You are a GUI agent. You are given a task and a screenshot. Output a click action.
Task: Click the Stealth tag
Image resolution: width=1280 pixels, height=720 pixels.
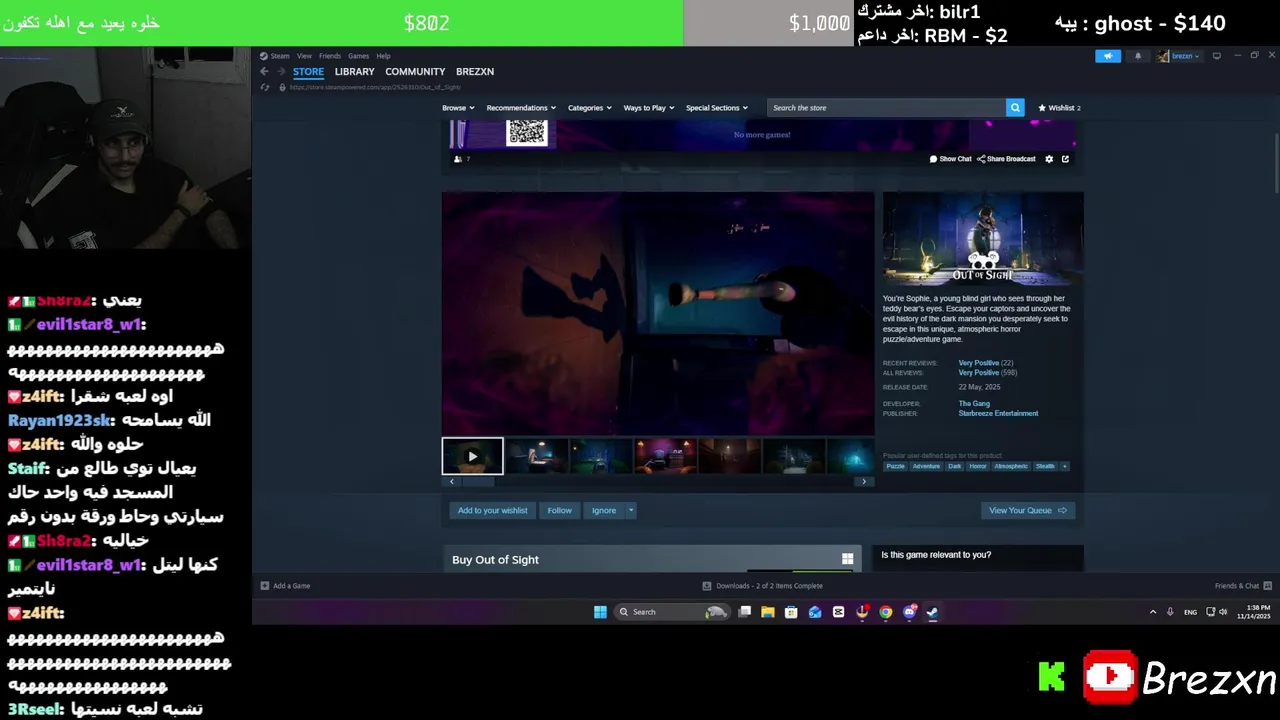coord(1045,466)
